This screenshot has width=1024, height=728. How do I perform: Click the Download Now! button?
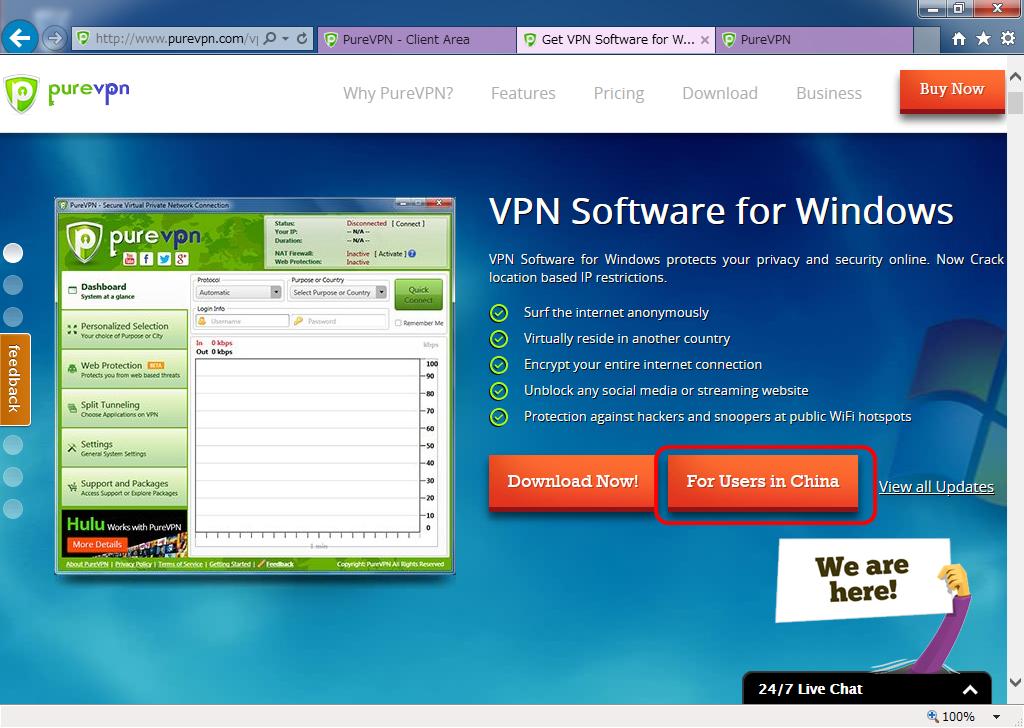(x=572, y=482)
